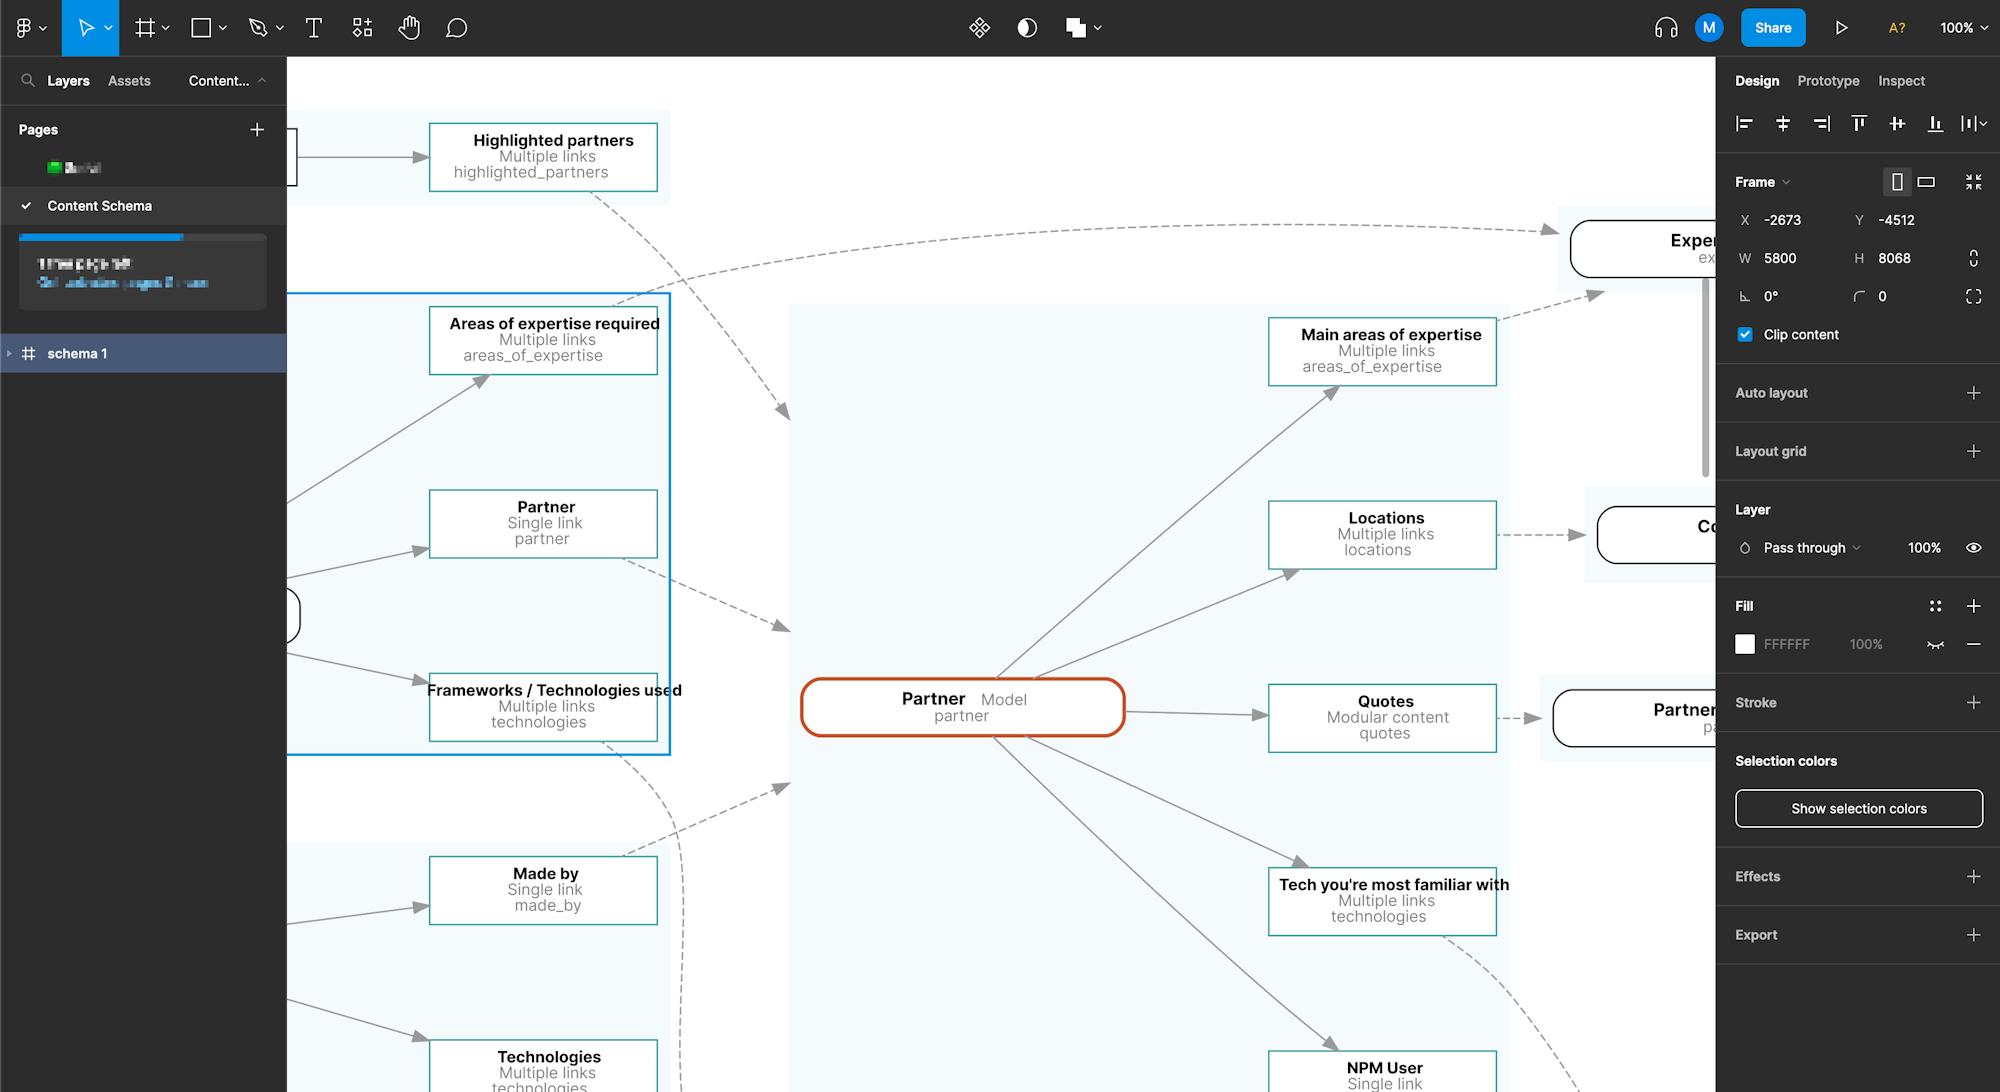
Task: Select the Move tool
Action: [86, 28]
